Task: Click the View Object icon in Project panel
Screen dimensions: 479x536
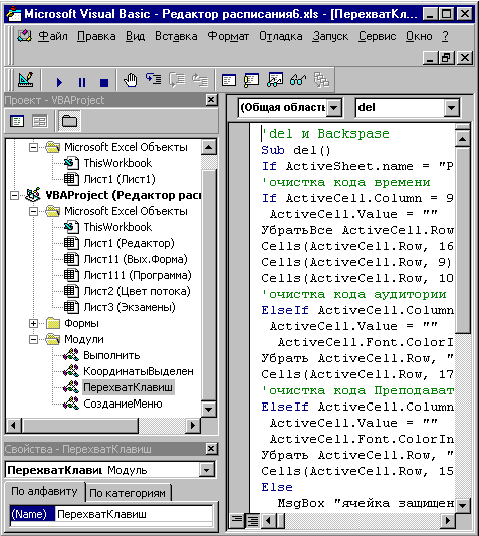Action: (x=40, y=121)
